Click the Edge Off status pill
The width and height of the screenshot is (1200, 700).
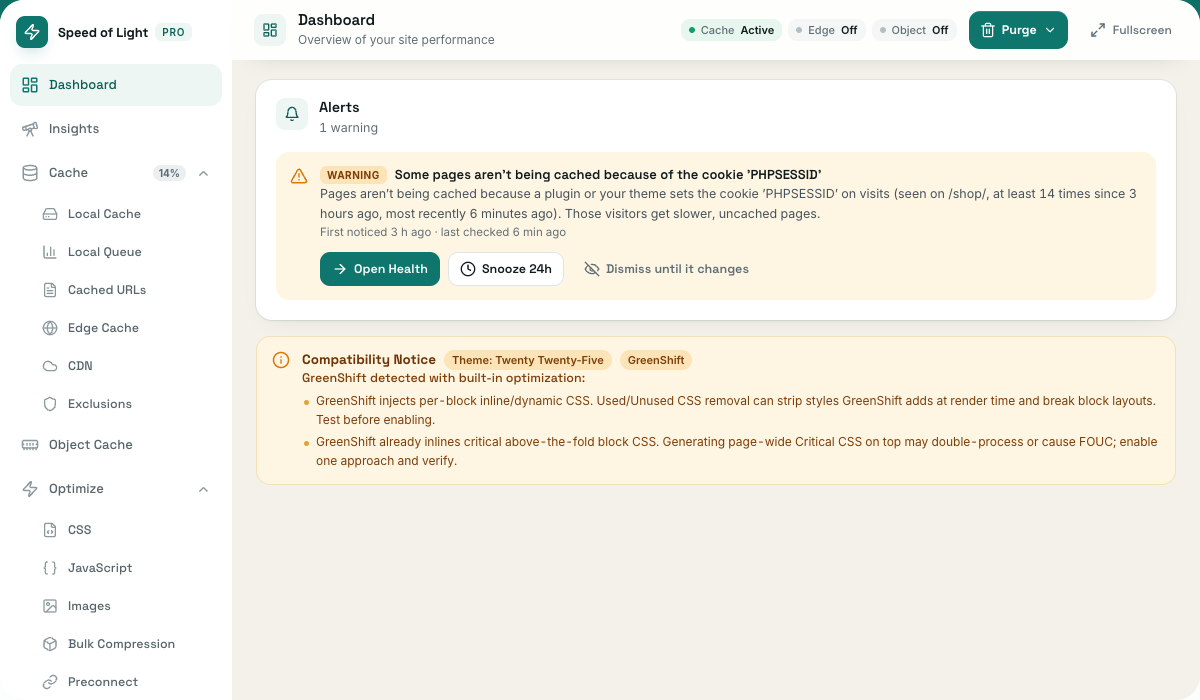coord(827,30)
